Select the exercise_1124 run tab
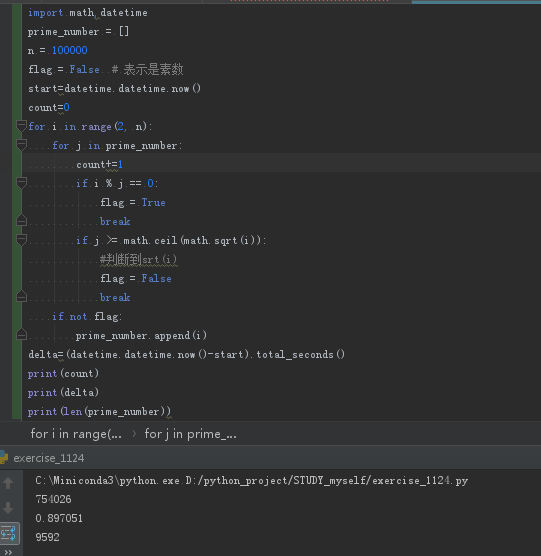The image size is (541, 556). point(49,458)
